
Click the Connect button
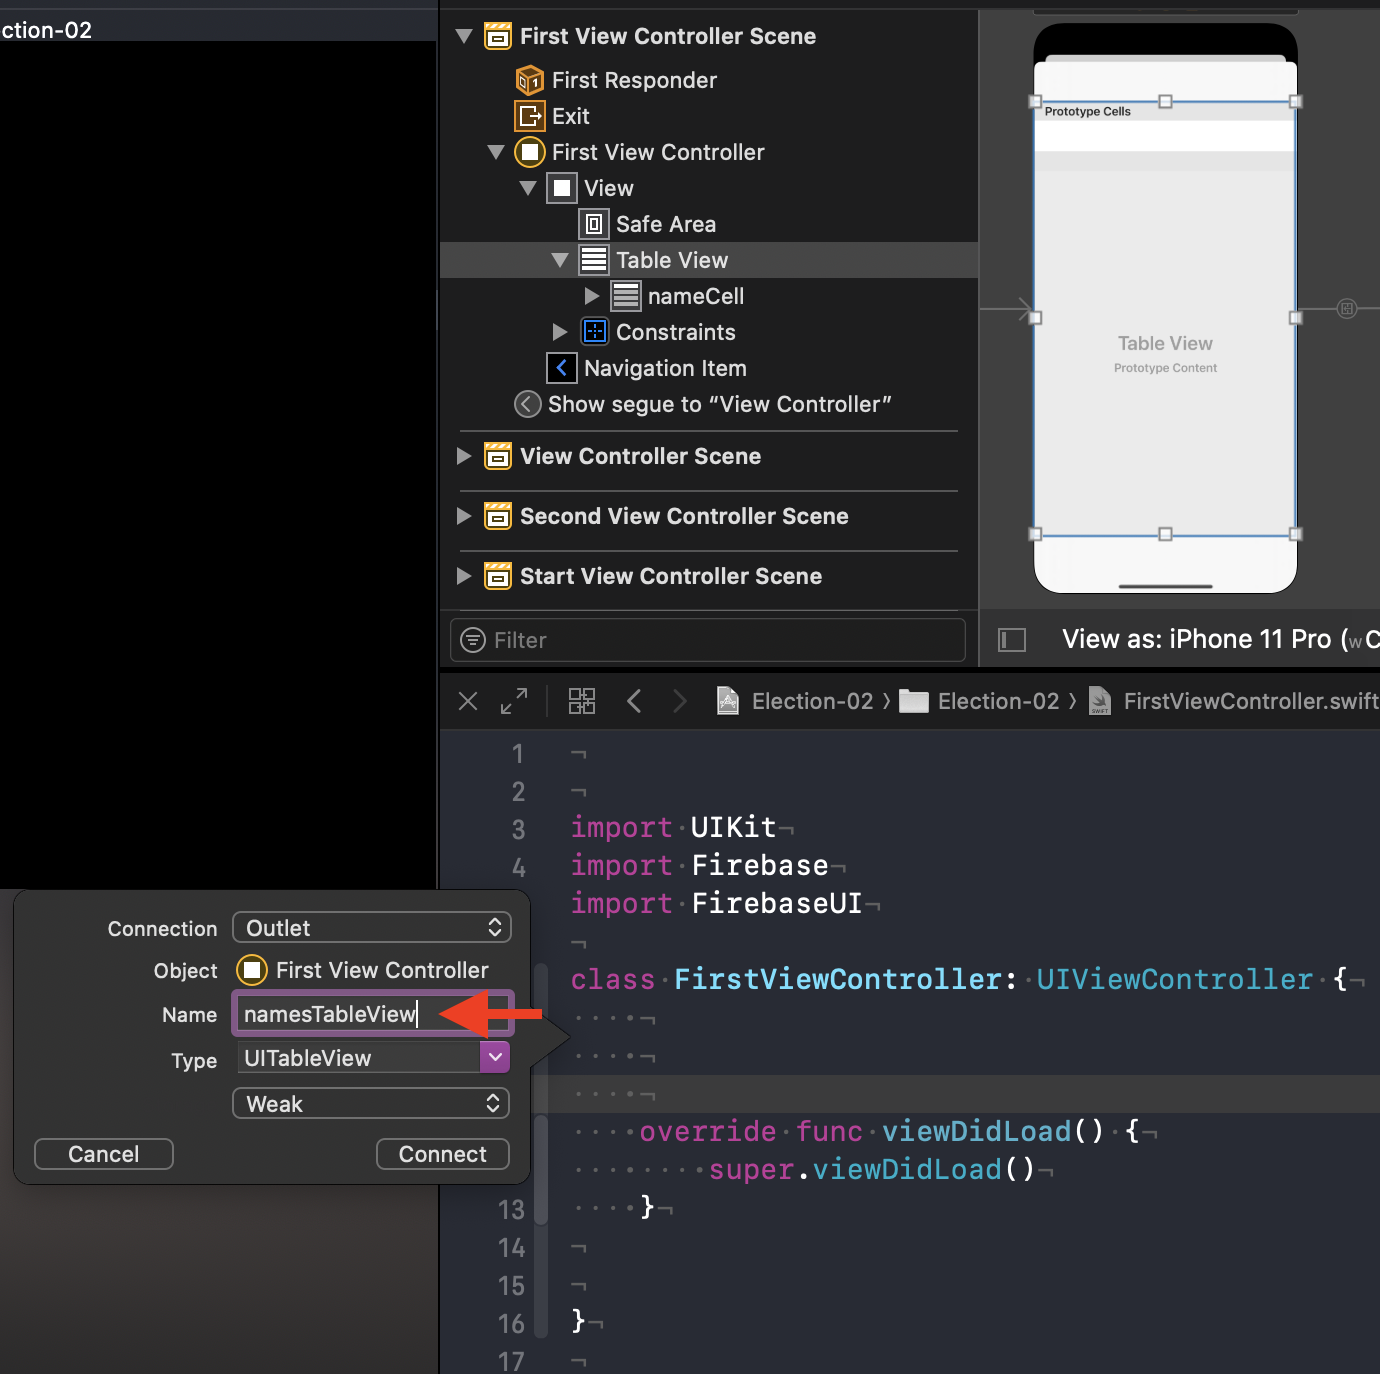pyautogui.click(x=443, y=1154)
